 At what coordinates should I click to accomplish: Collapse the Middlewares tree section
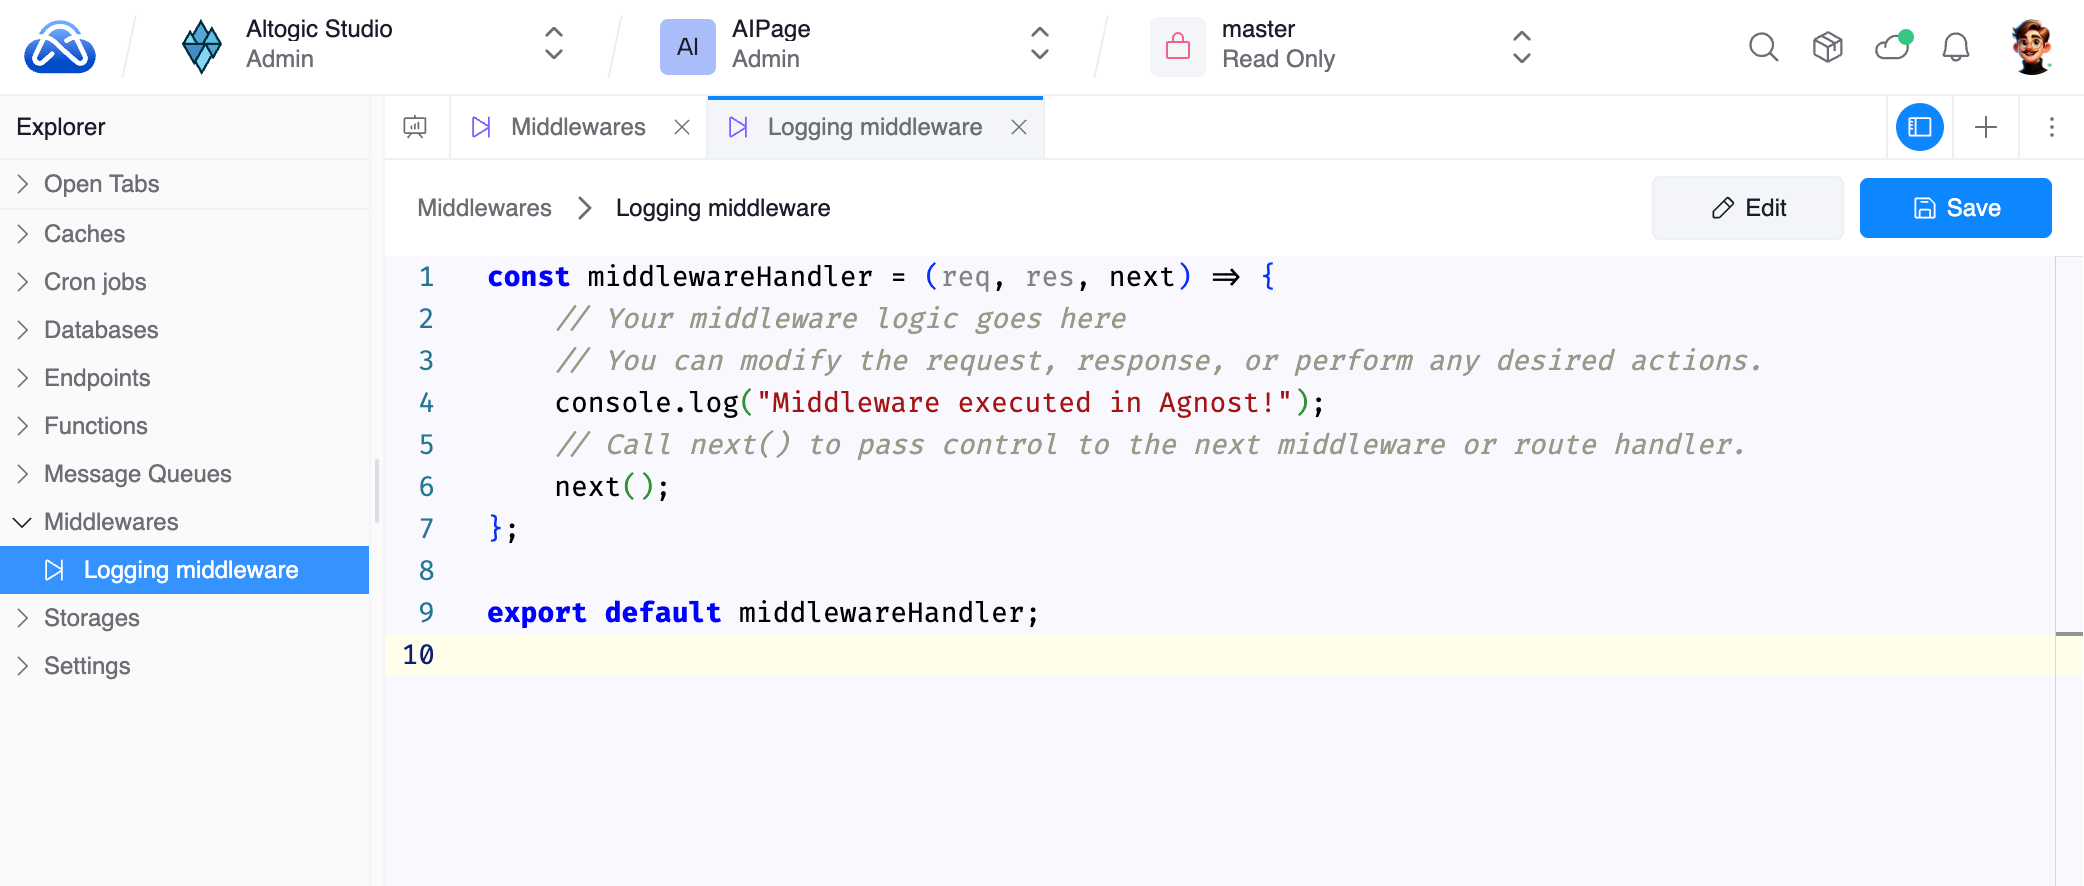tap(22, 522)
